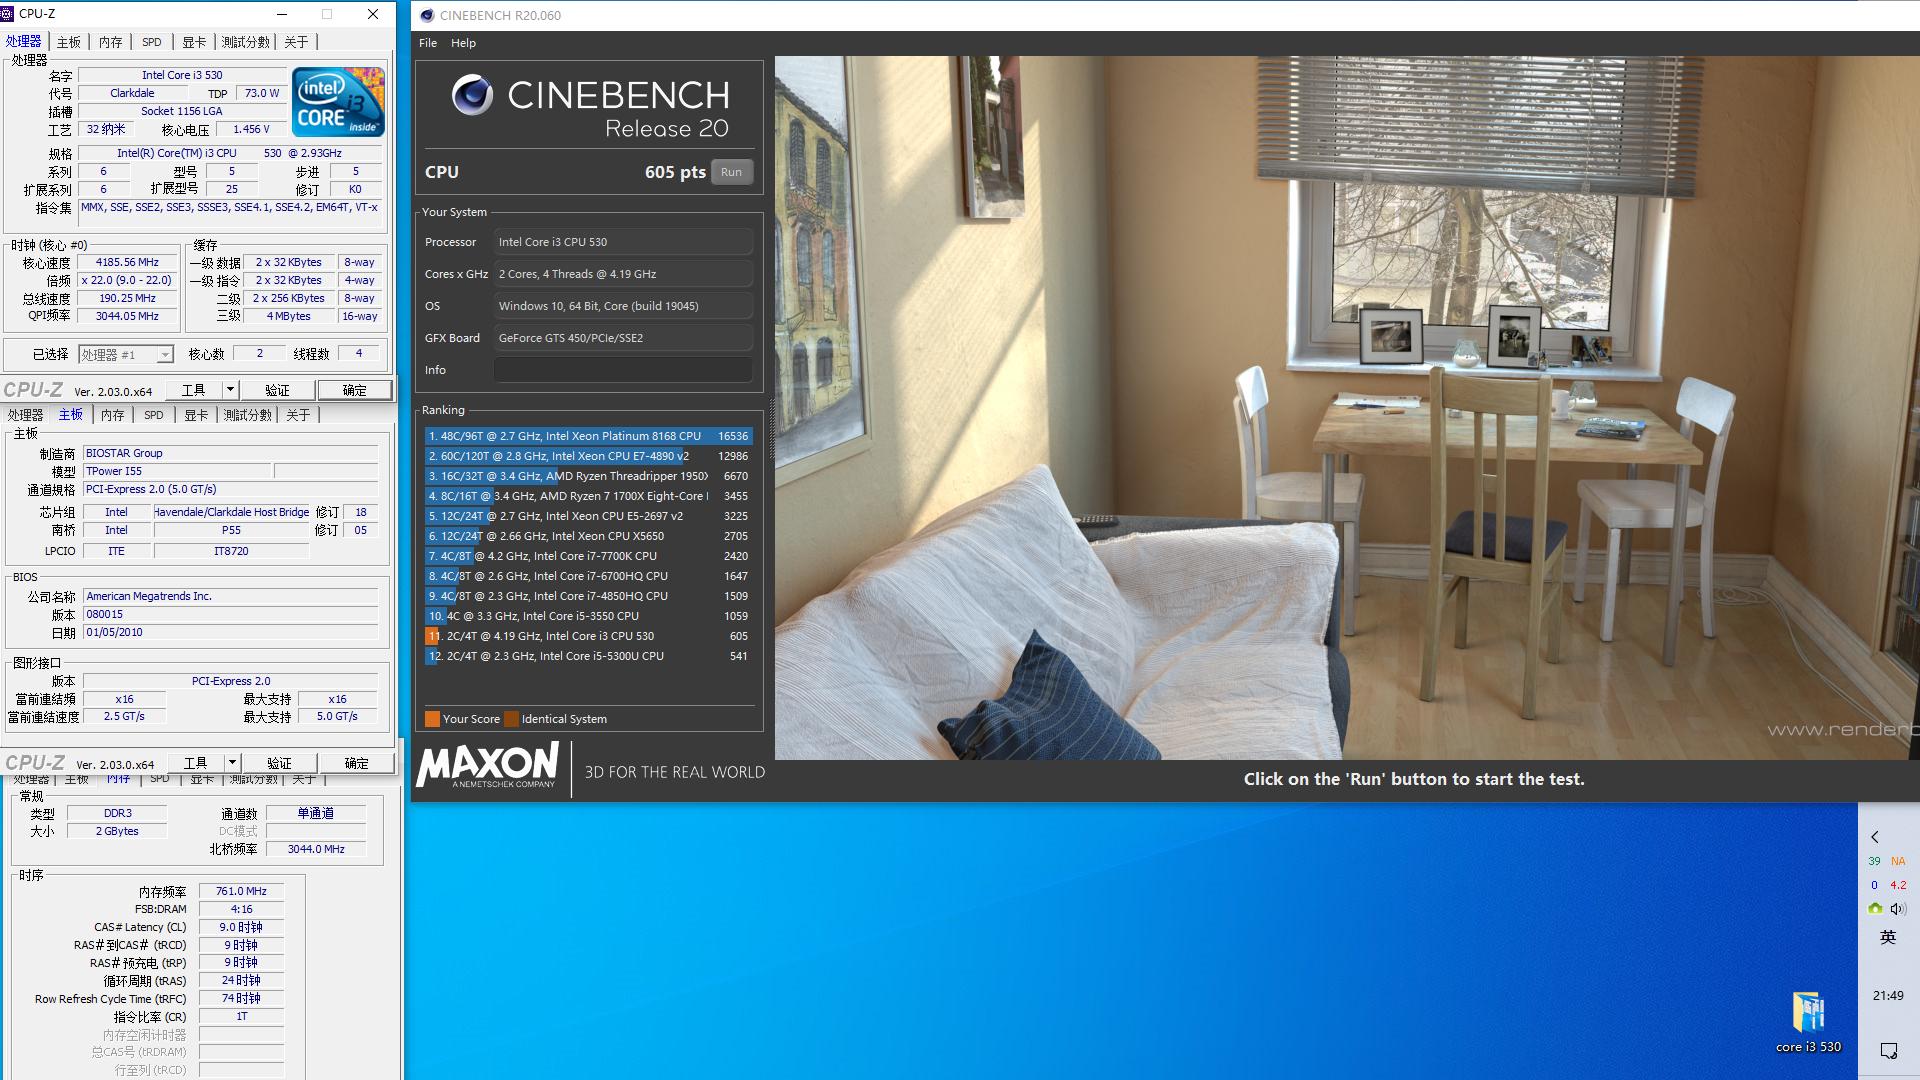
Task: Click the brown Identical System legend swatch
Action: (x=511, y=719)
